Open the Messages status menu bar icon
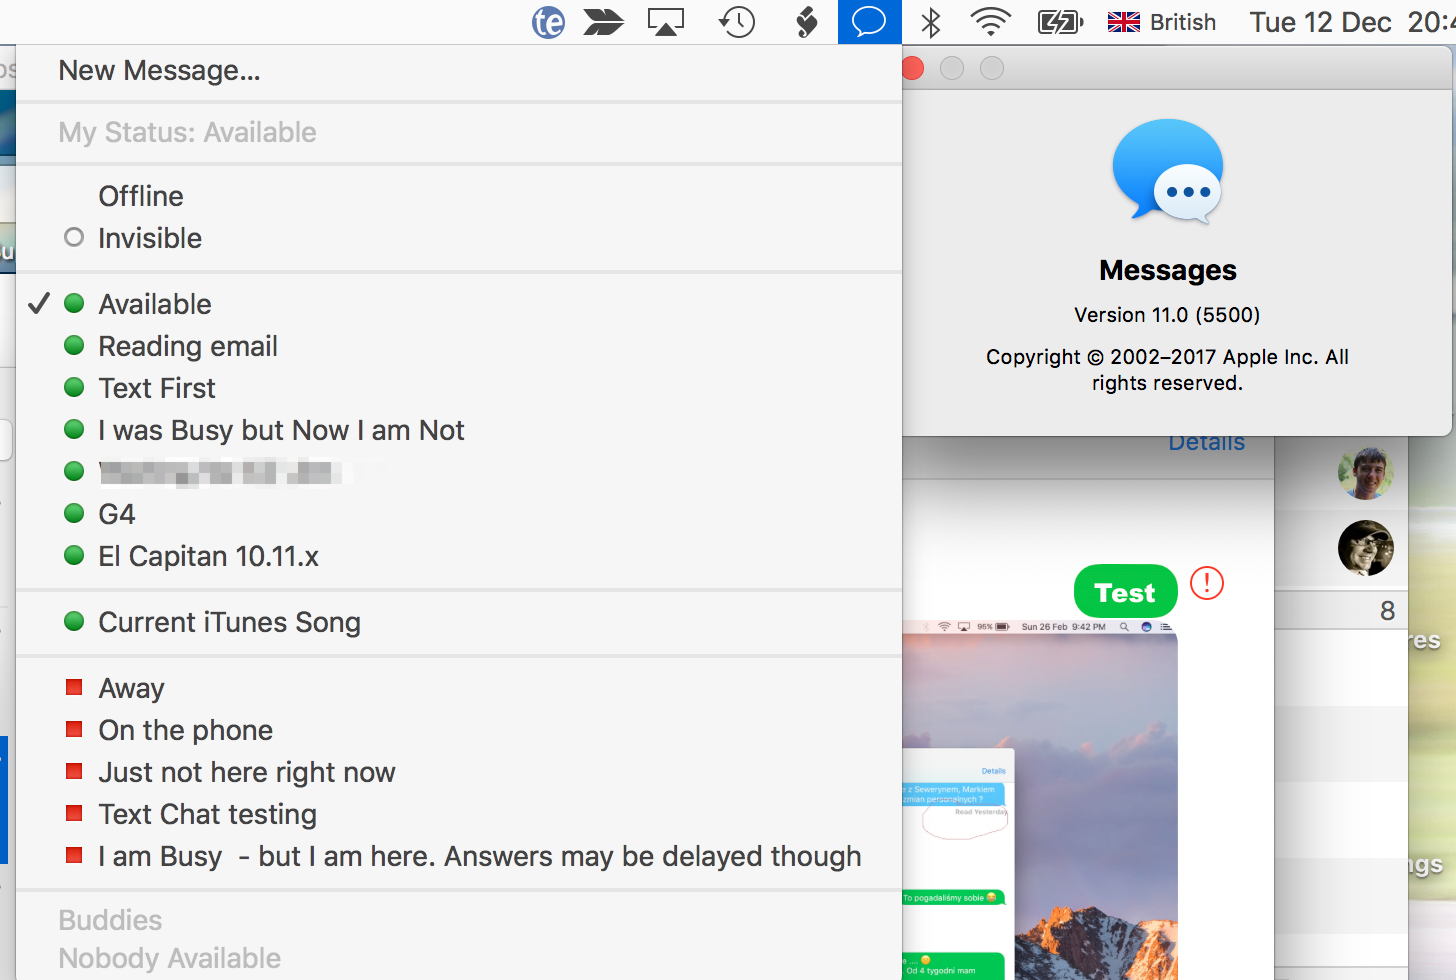Image resolution: width=1456 pixels, height=980 pixels. [868, 21]
